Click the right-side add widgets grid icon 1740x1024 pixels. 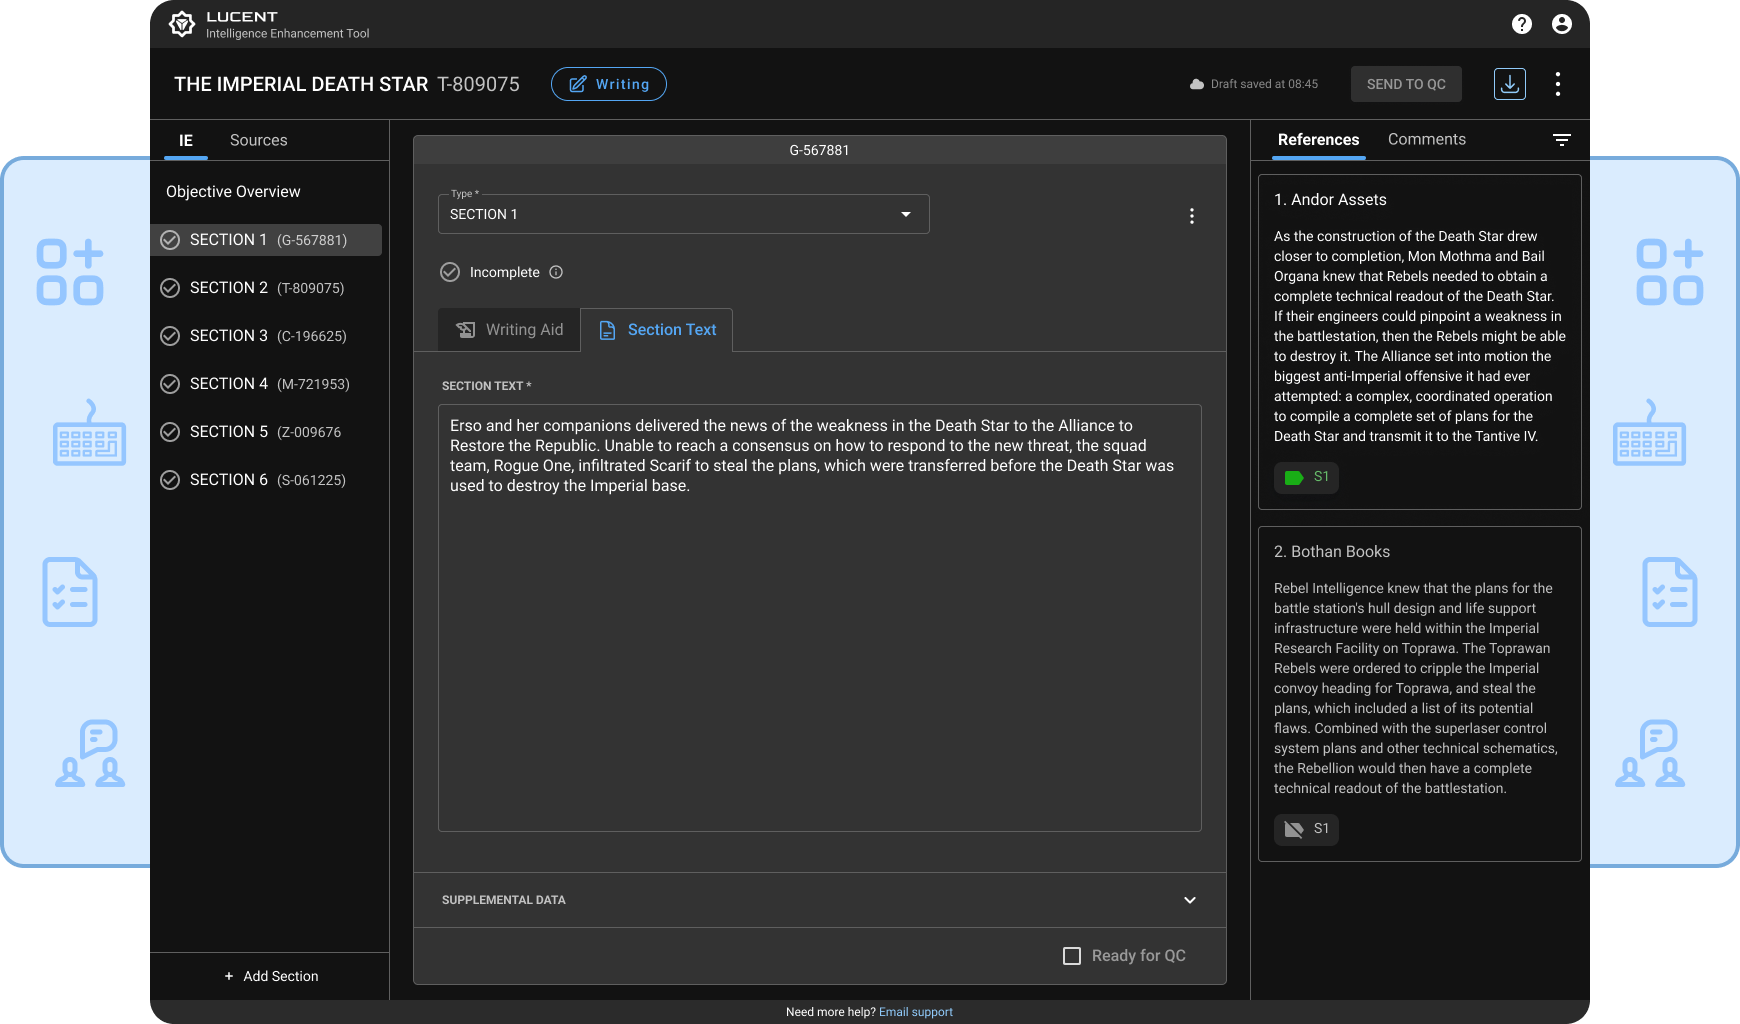pyautogui.click(x=1670, y=272)
